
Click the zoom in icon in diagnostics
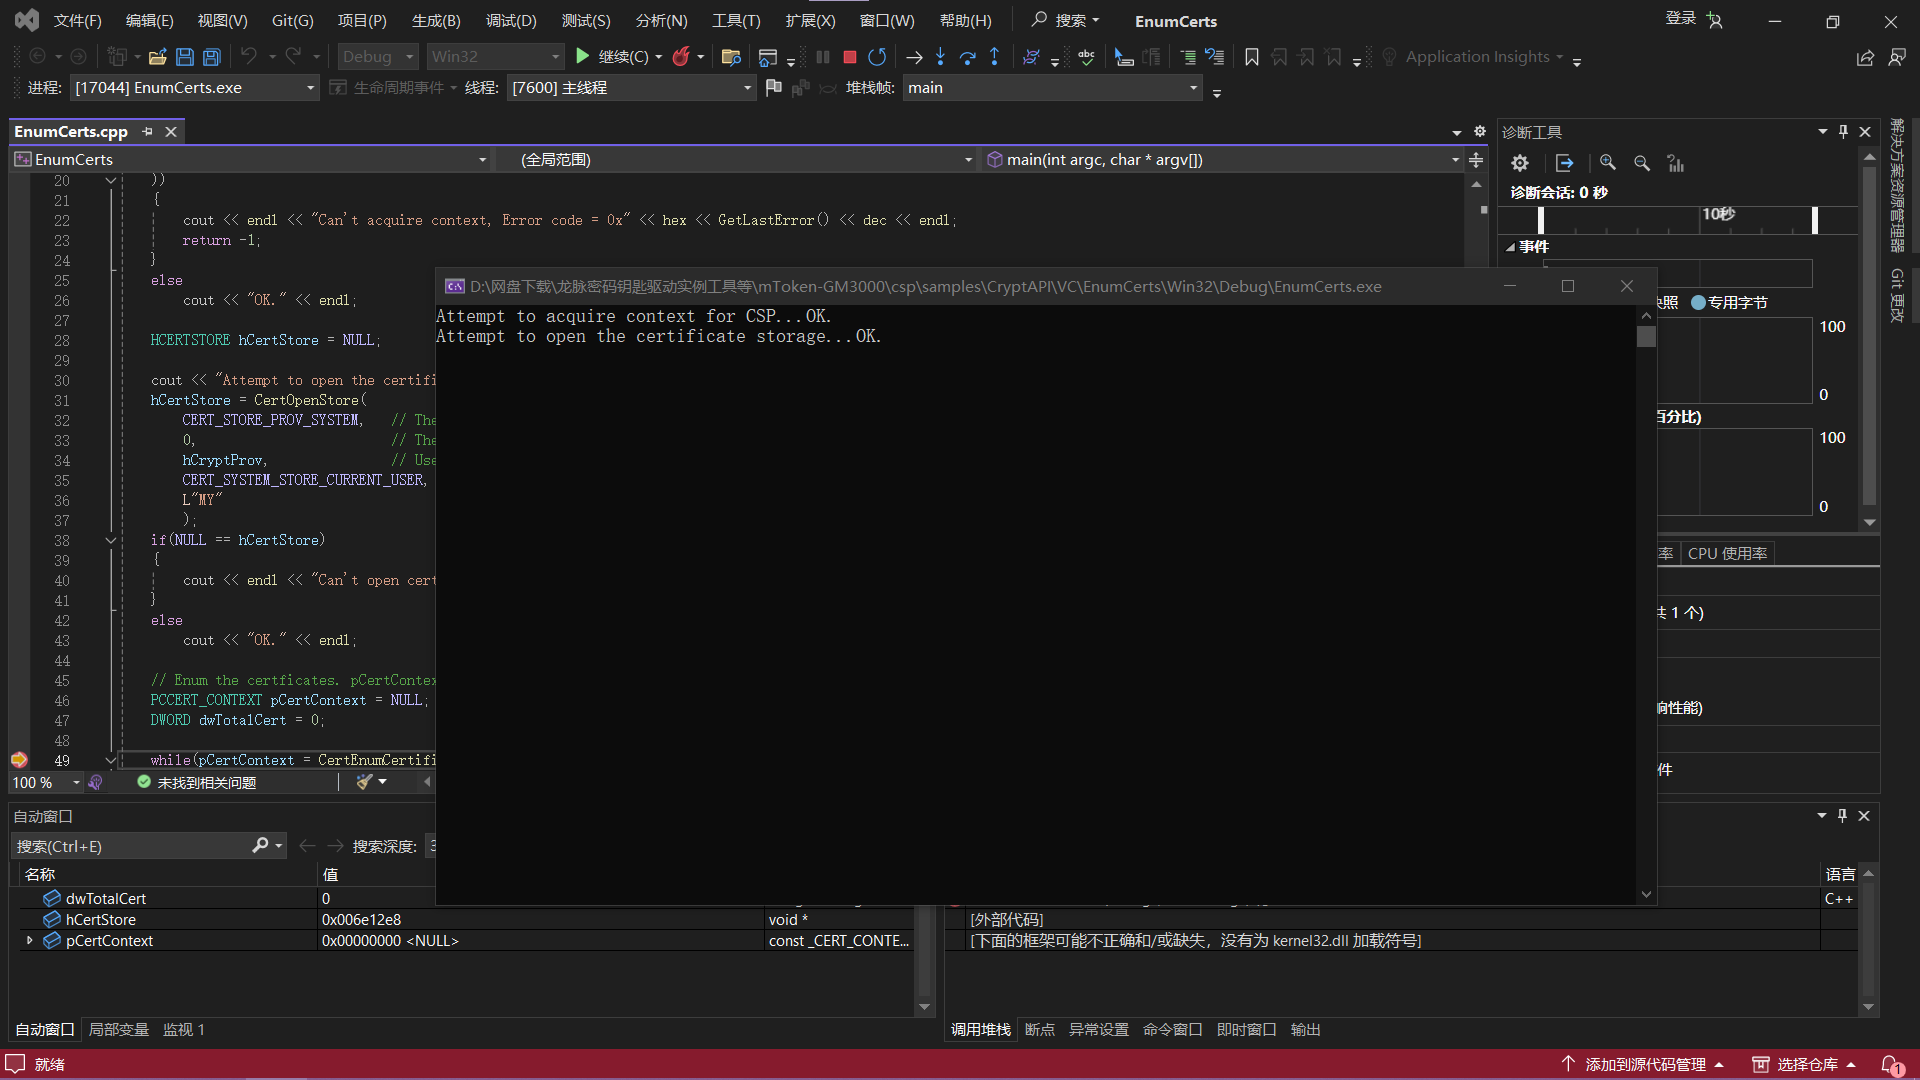click(1607, 163)
